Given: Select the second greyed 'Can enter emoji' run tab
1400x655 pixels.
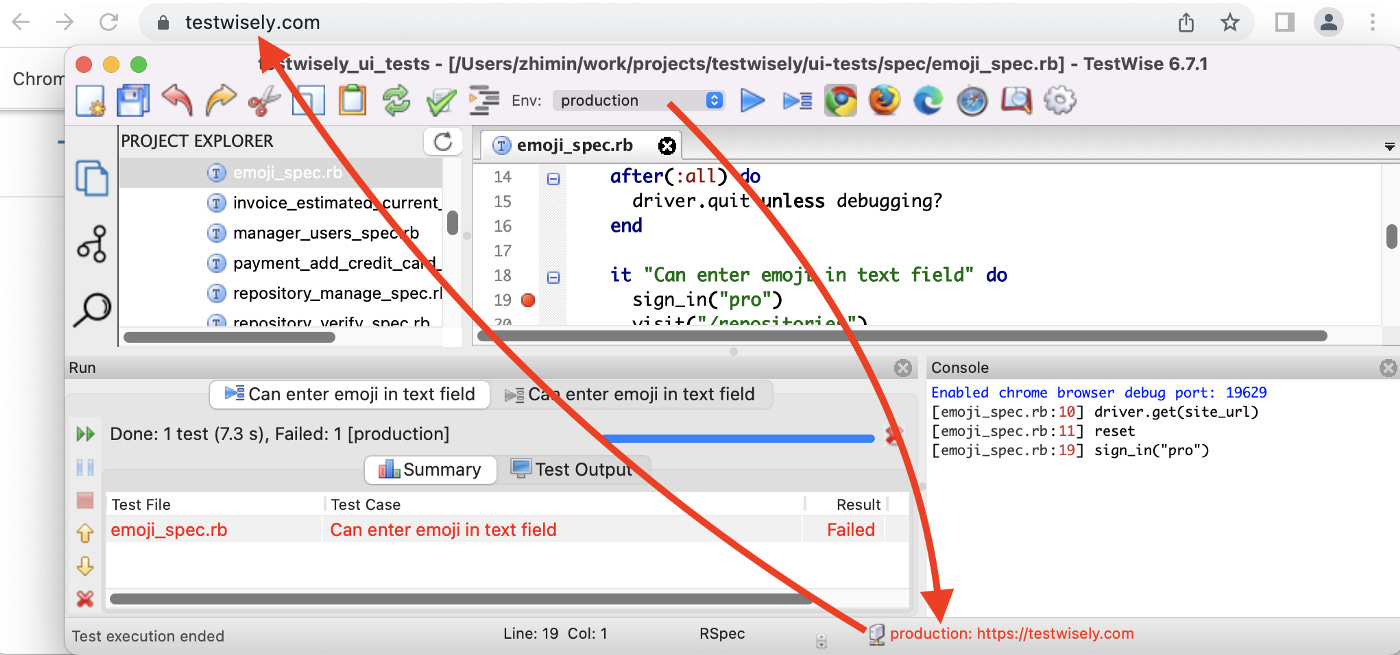Looking at the screenshot, I should point(630,394).
